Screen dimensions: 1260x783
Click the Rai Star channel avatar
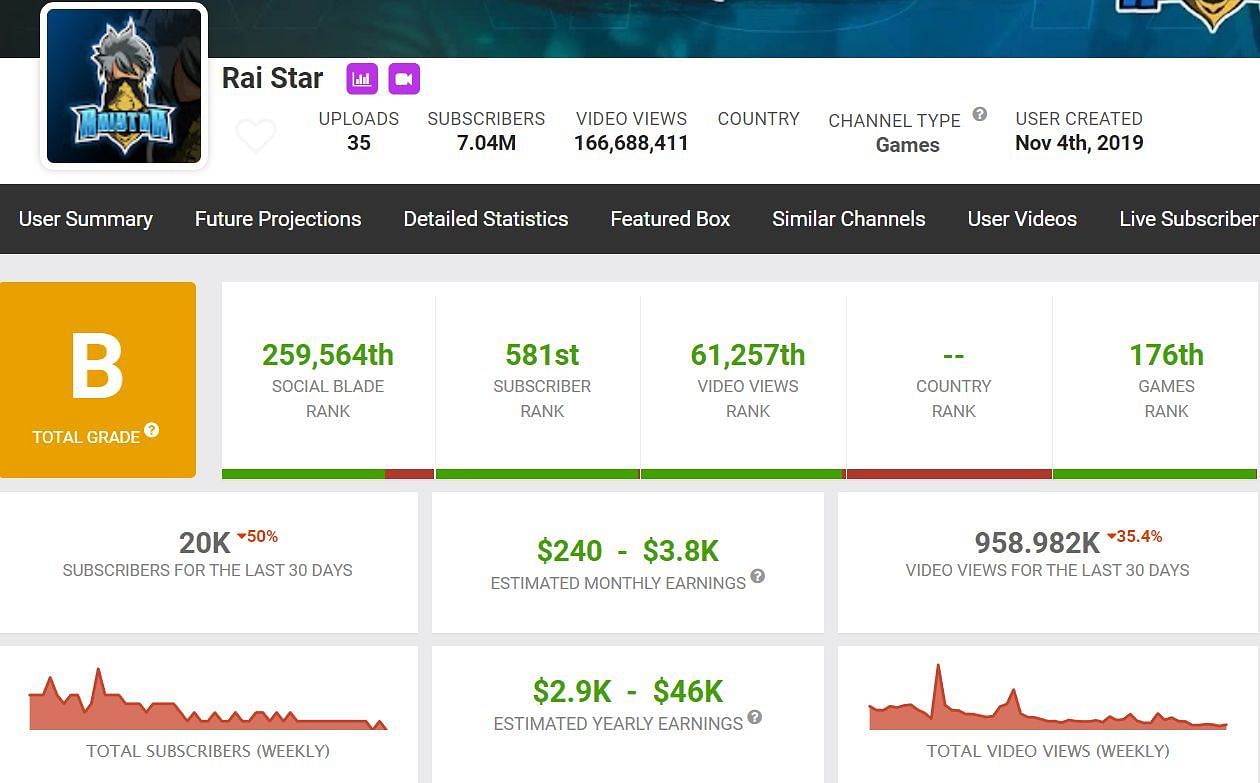124,86
